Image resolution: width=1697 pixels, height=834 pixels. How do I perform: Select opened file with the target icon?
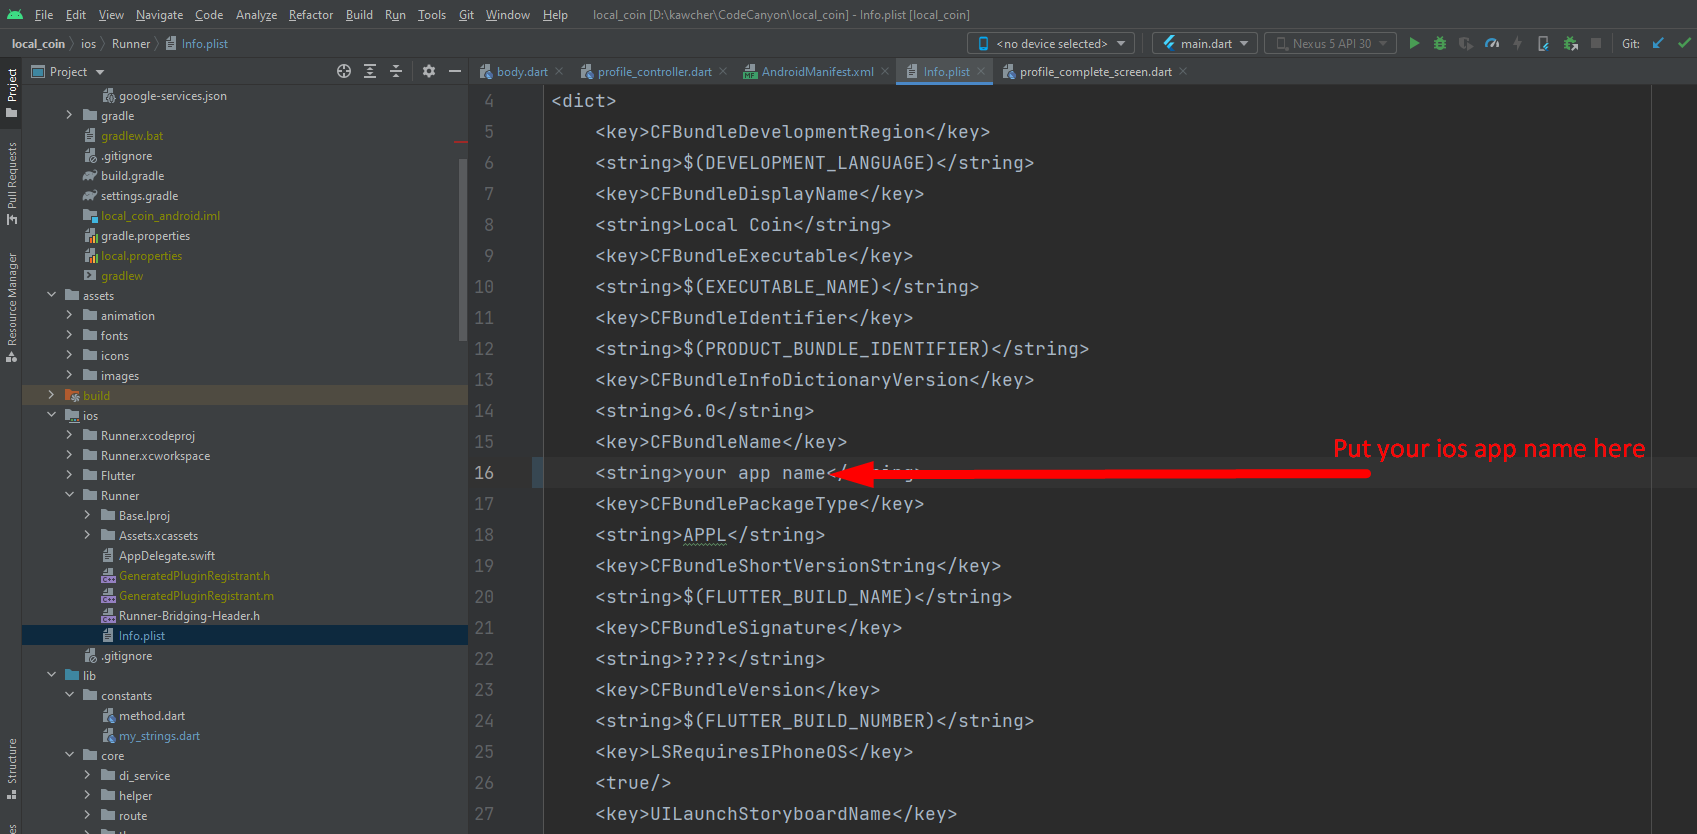pyautogui.click(x=344, y=71)
